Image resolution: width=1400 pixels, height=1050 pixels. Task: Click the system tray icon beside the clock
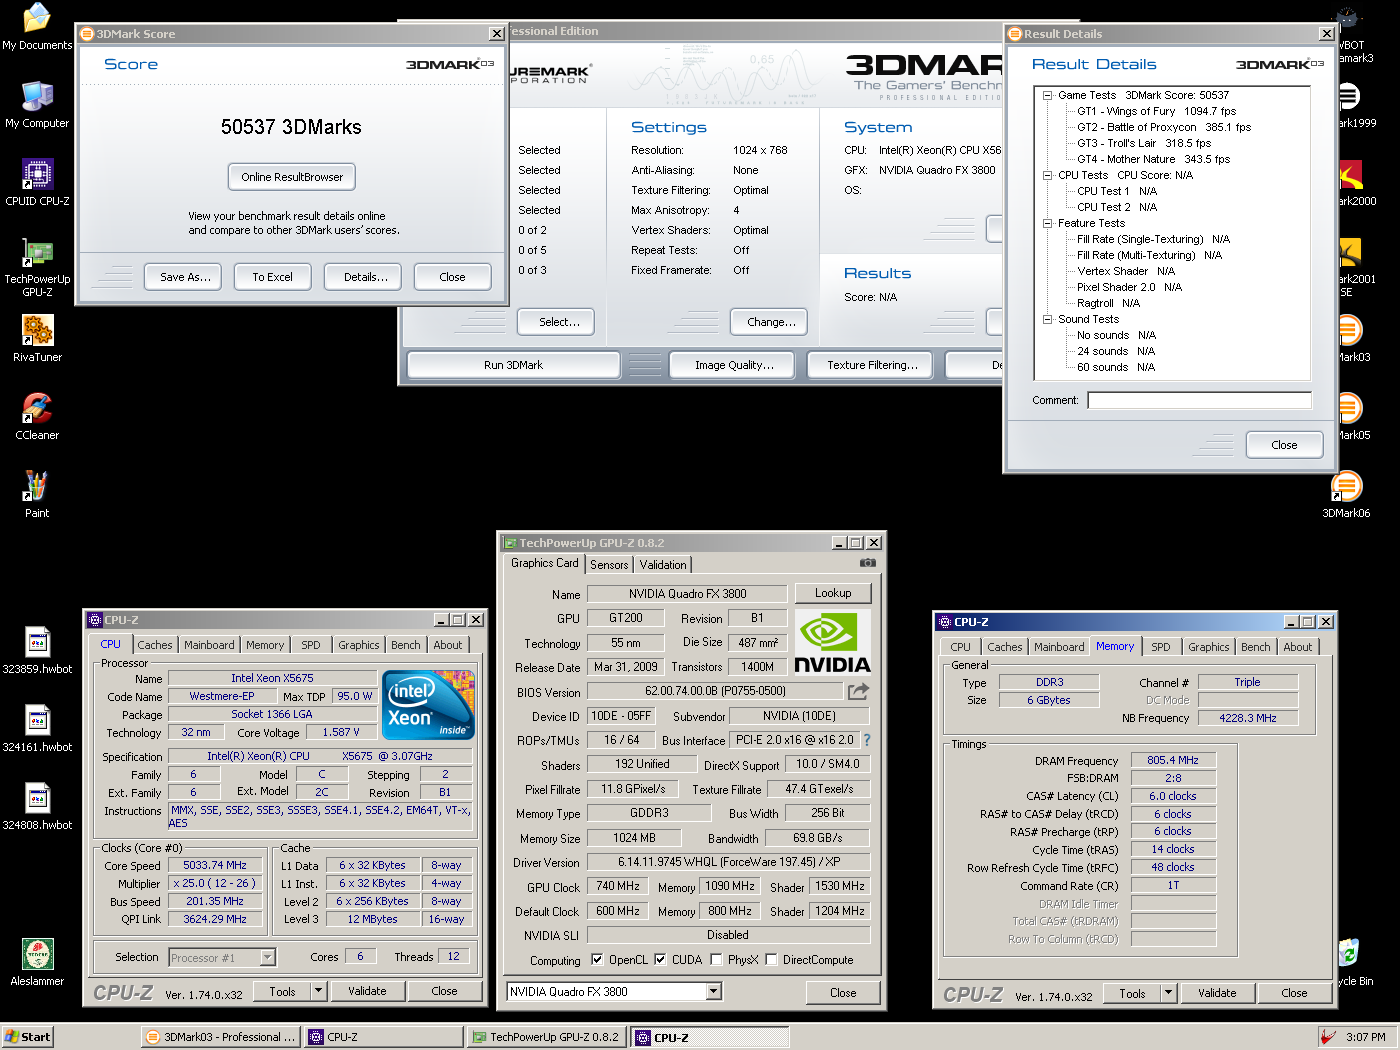tap(1328, 1037)
